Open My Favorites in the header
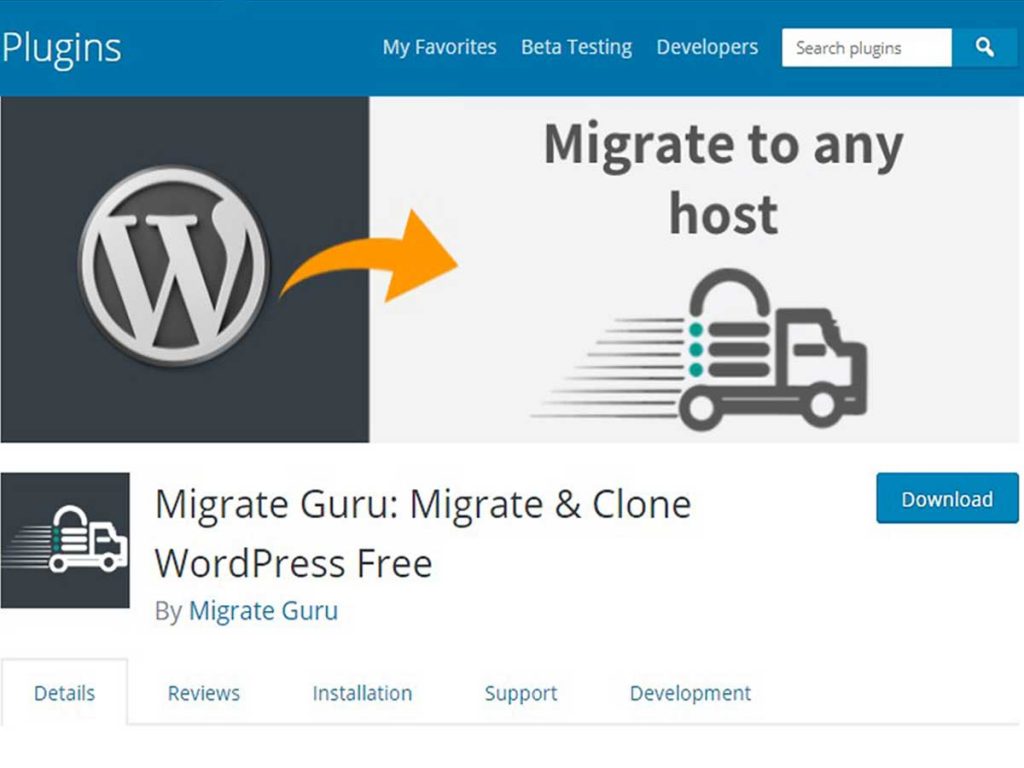This screenshot has width=1024, height=768. pyautogui.click(x=440, y=47)
